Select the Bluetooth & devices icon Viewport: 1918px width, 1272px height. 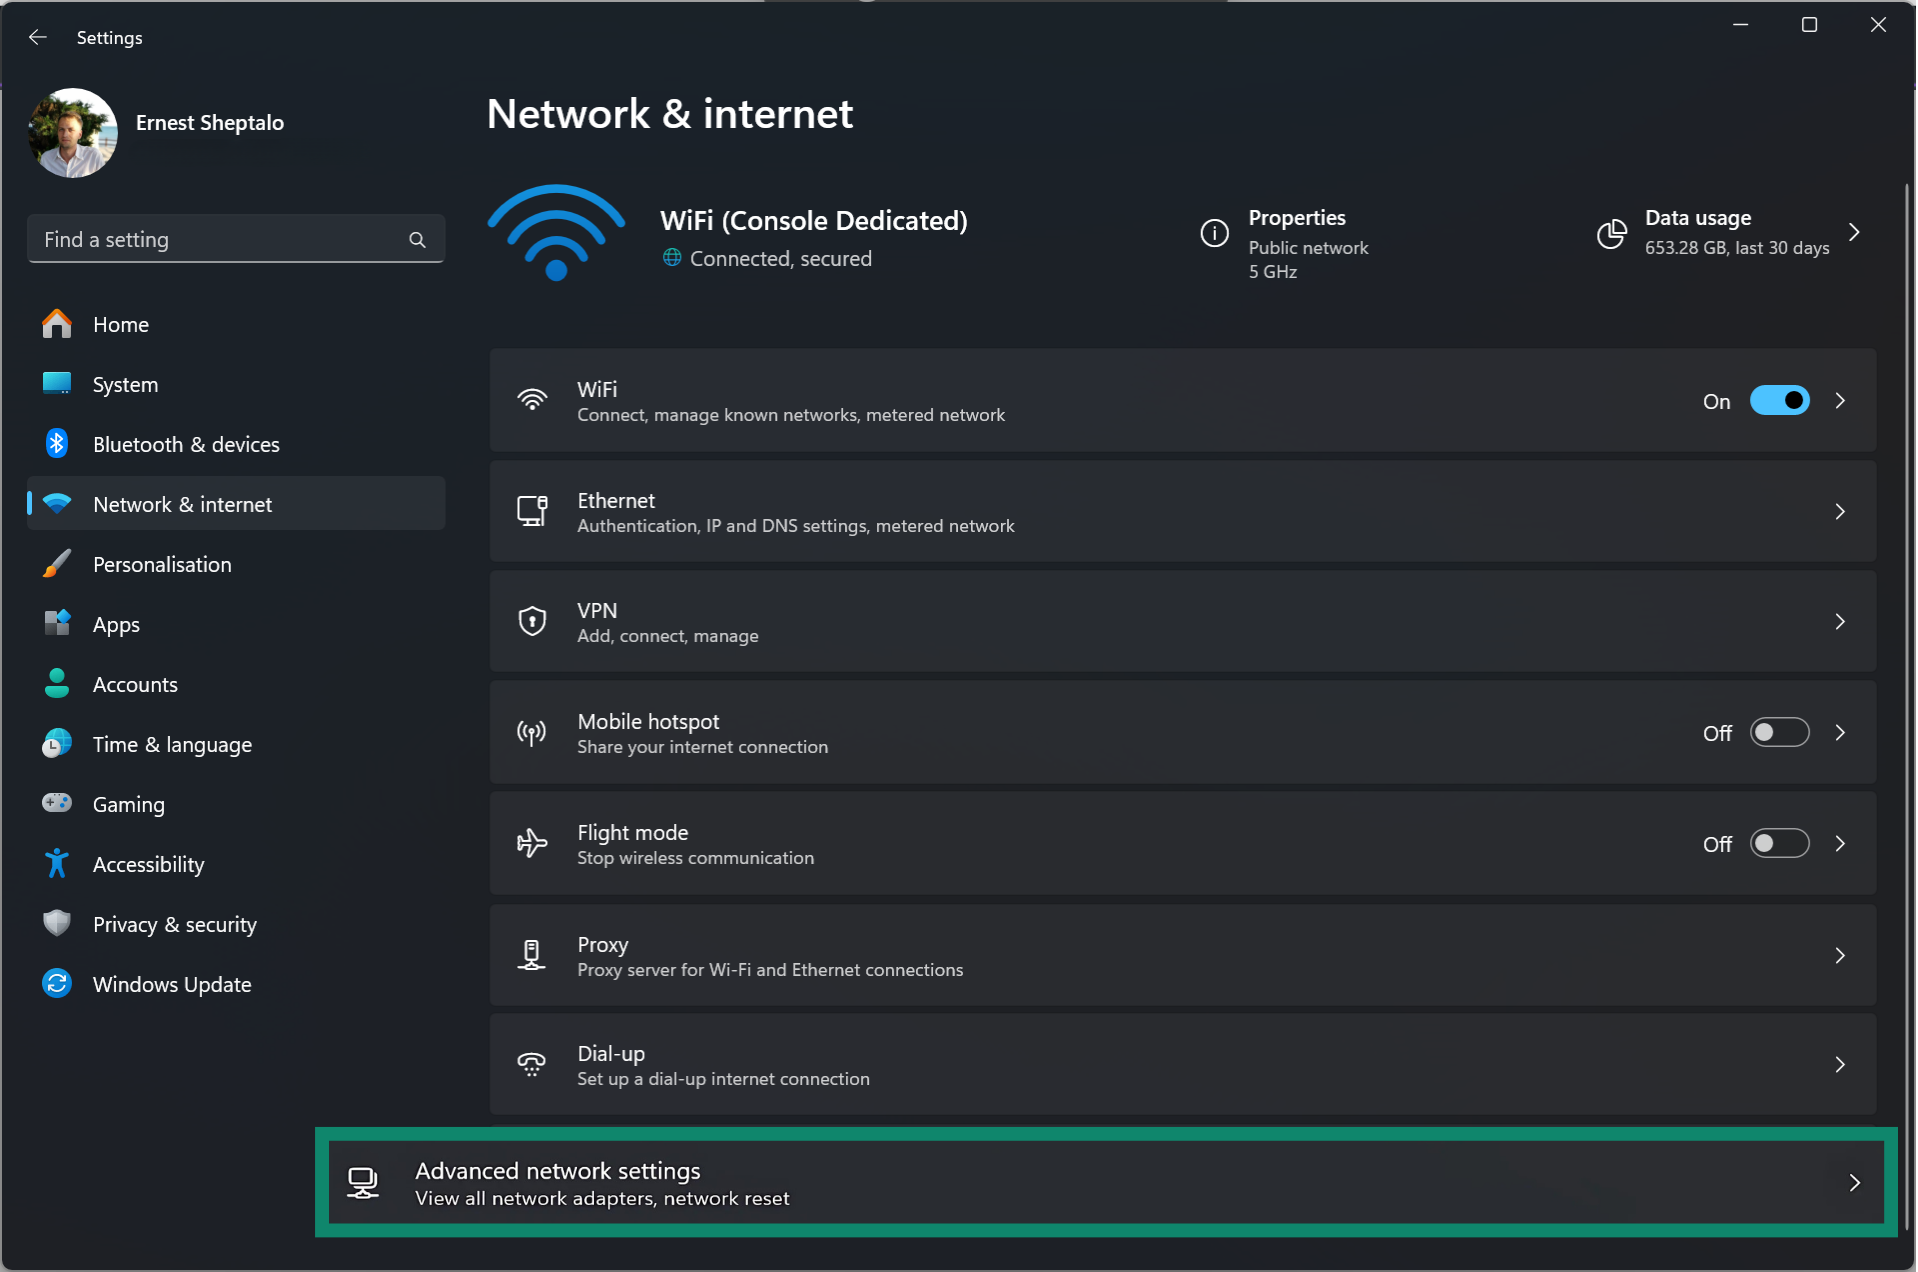coord(57,444)
